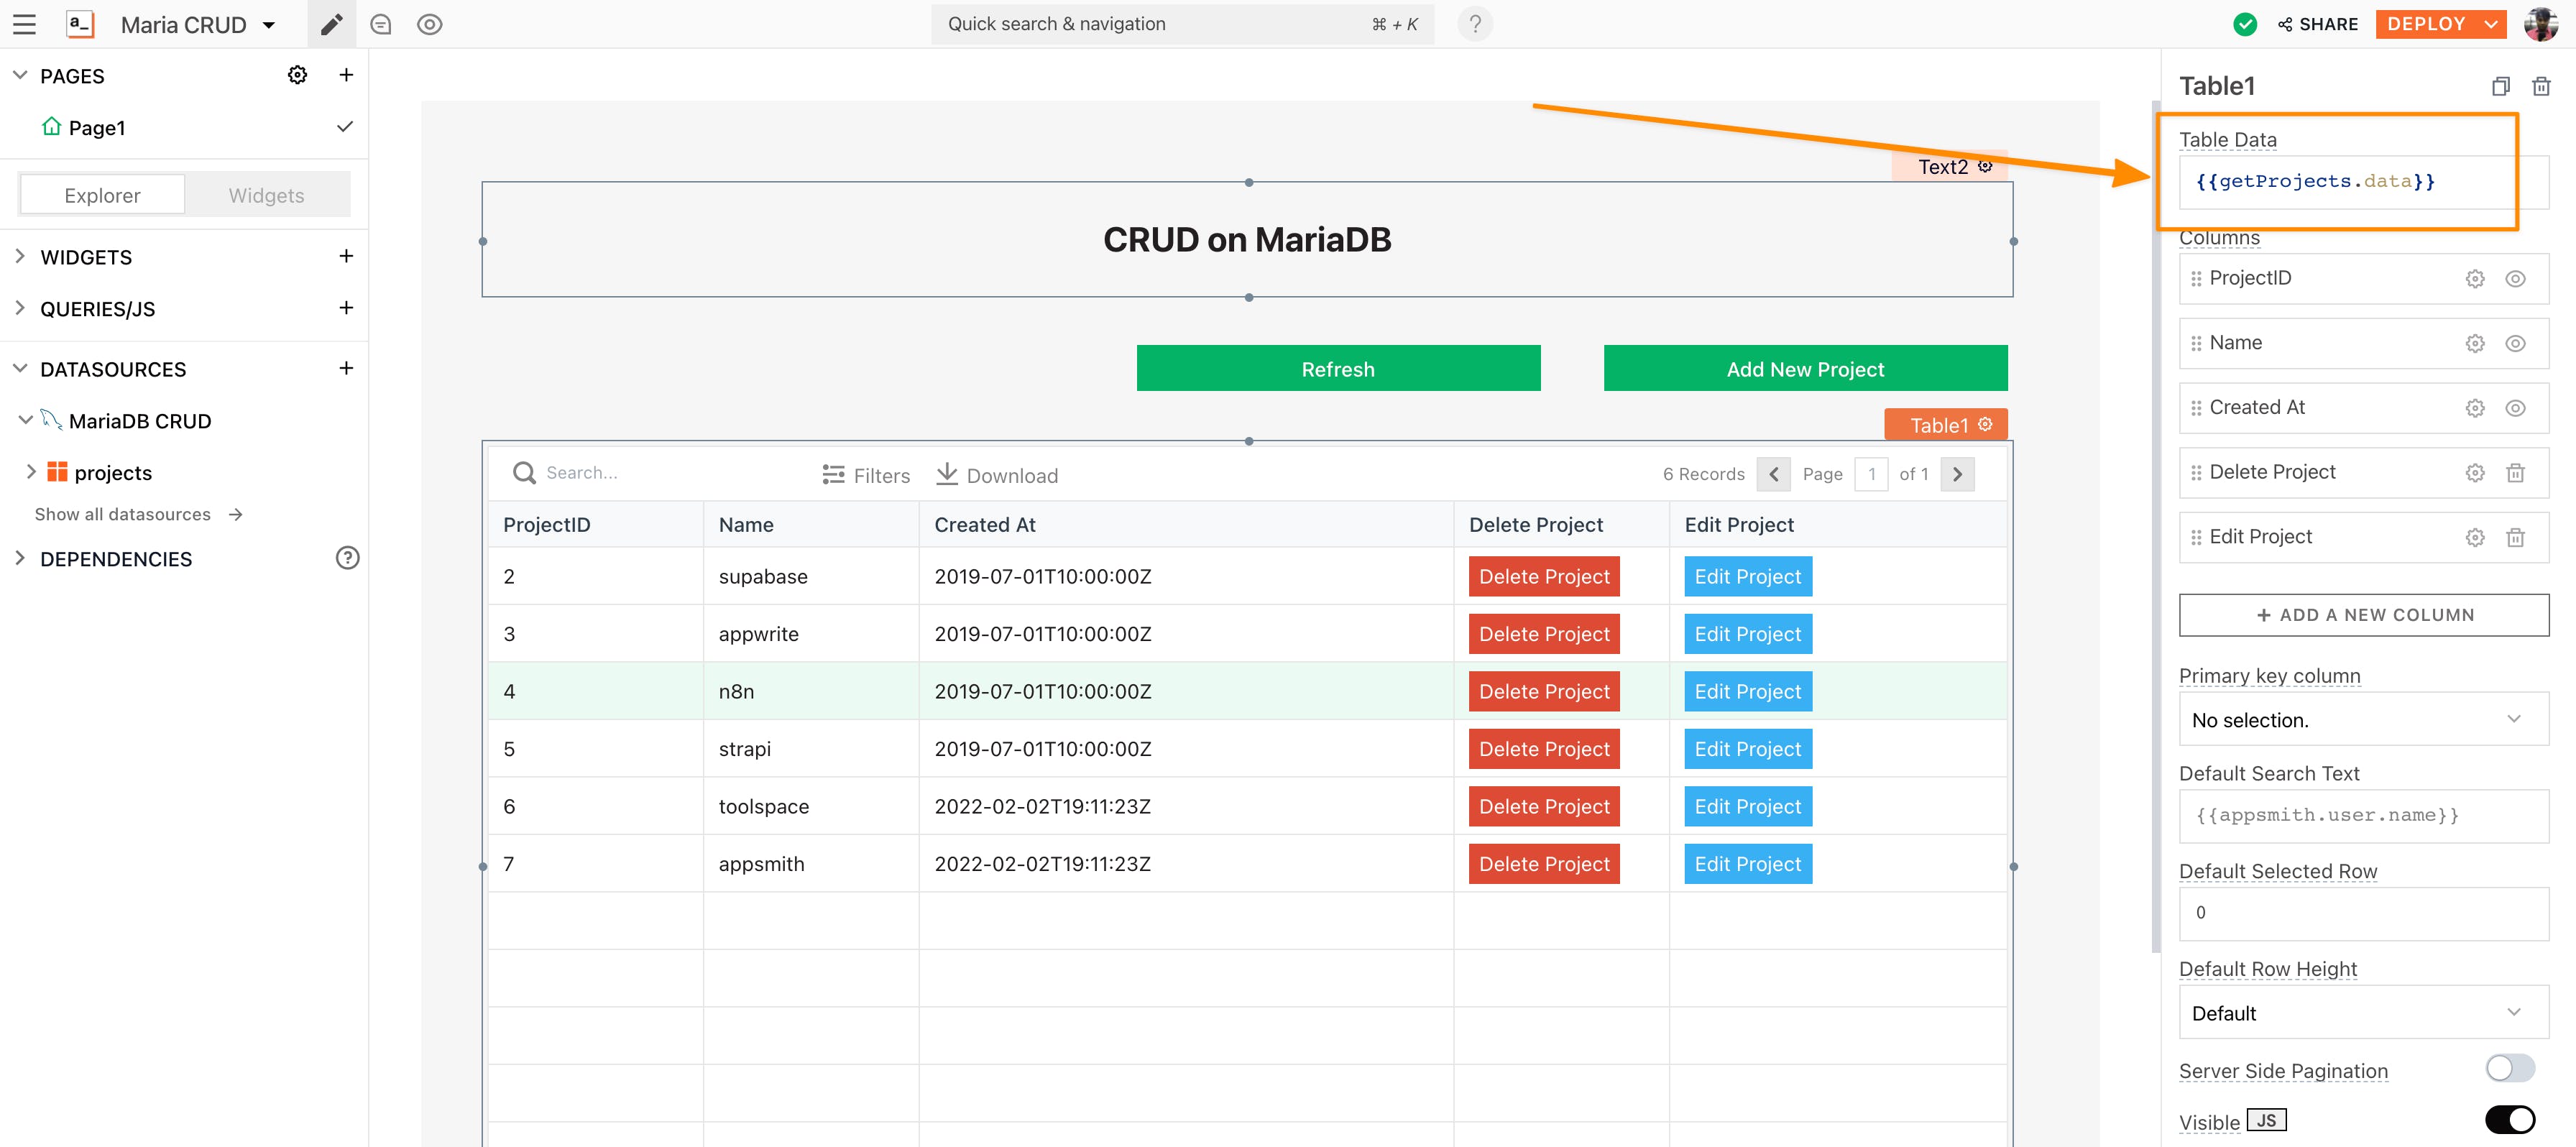Open the comments mode icon

click(380, 24)
